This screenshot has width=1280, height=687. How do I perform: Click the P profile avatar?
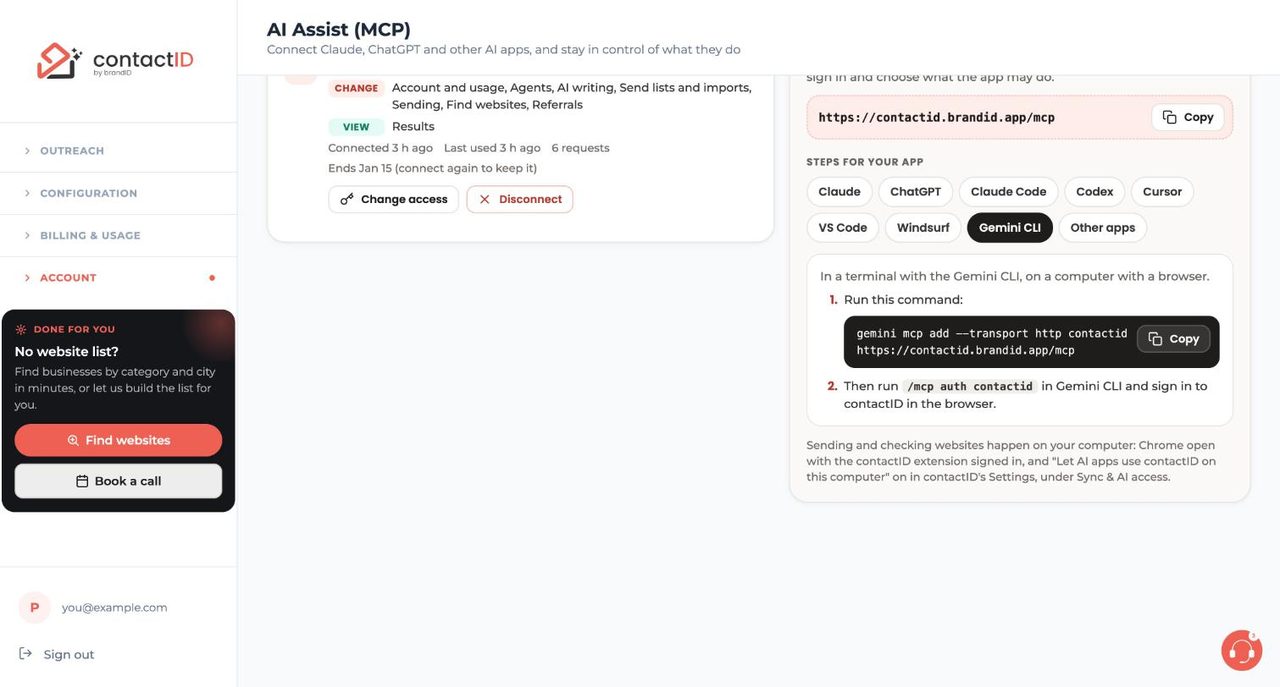35,607
